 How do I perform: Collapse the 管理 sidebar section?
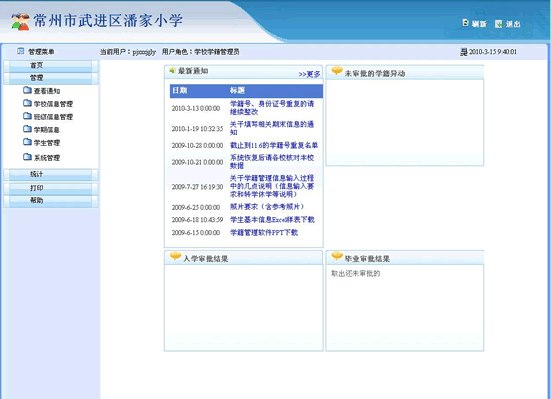pyautogui.click(x=51, y=78)
